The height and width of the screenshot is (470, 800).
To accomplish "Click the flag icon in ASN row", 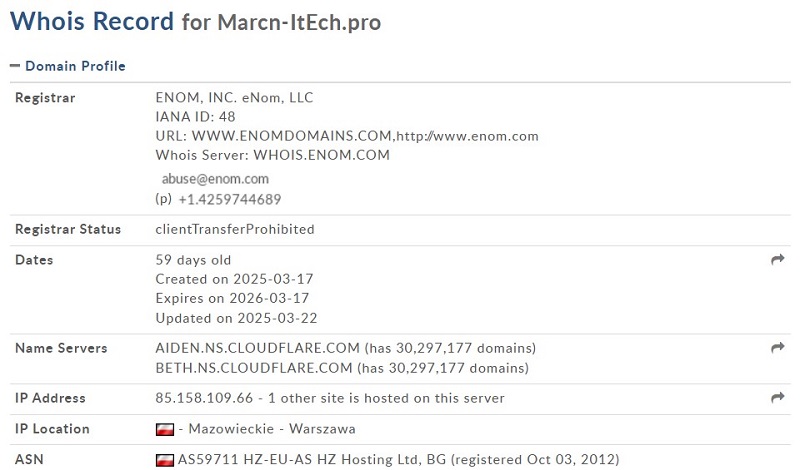I will click(165, 460).
